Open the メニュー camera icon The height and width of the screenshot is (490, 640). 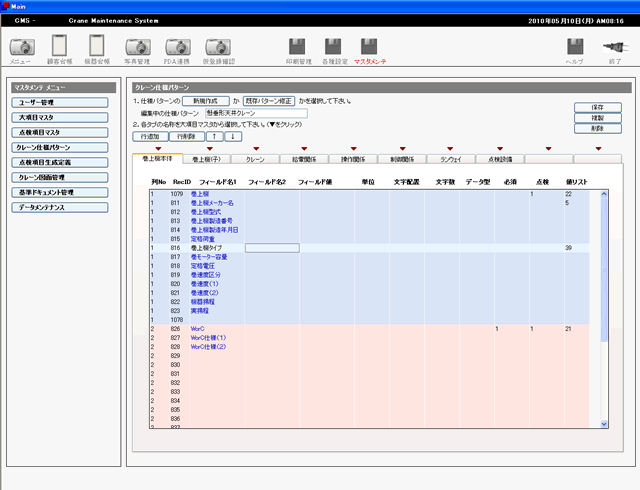pyautogui.click(x=22, y=47)
